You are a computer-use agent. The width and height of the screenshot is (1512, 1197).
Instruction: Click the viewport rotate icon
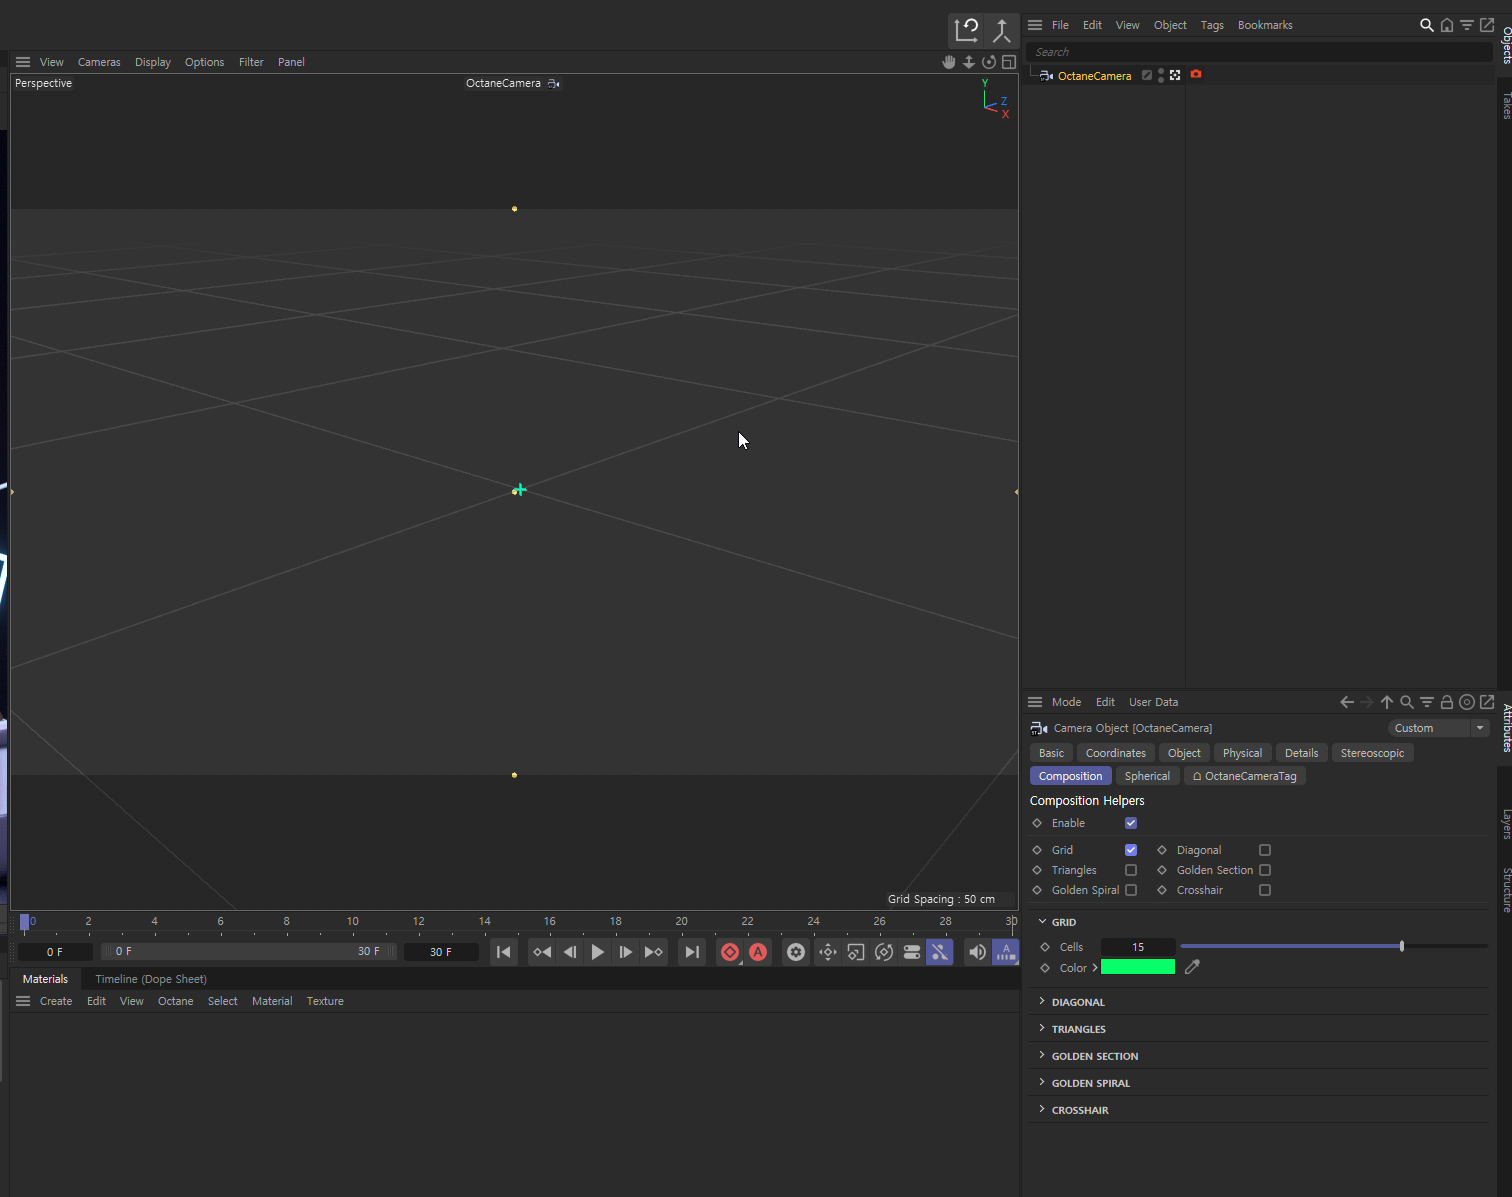point(989,62)
